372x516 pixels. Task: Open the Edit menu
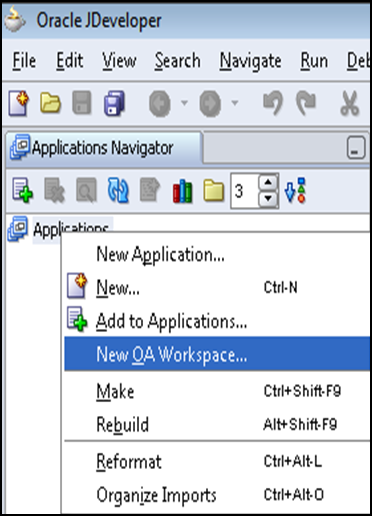(x=69, y=61)
